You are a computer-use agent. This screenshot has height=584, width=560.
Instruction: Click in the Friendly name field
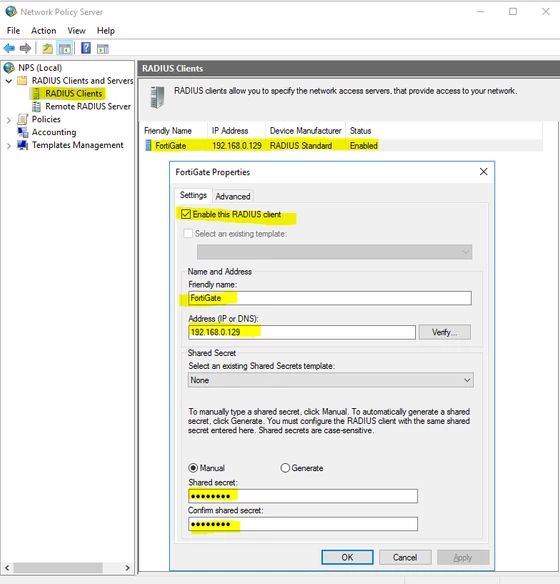click(330, 298)
